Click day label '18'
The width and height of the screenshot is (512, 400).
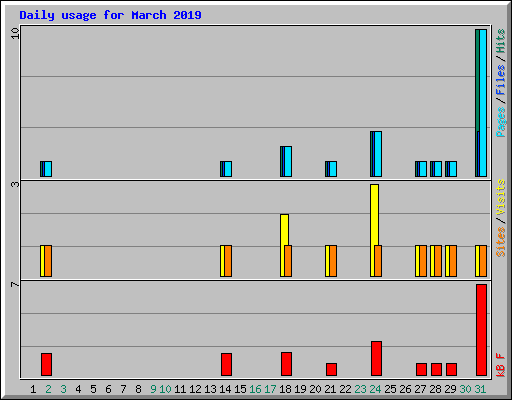pos(285,389)
